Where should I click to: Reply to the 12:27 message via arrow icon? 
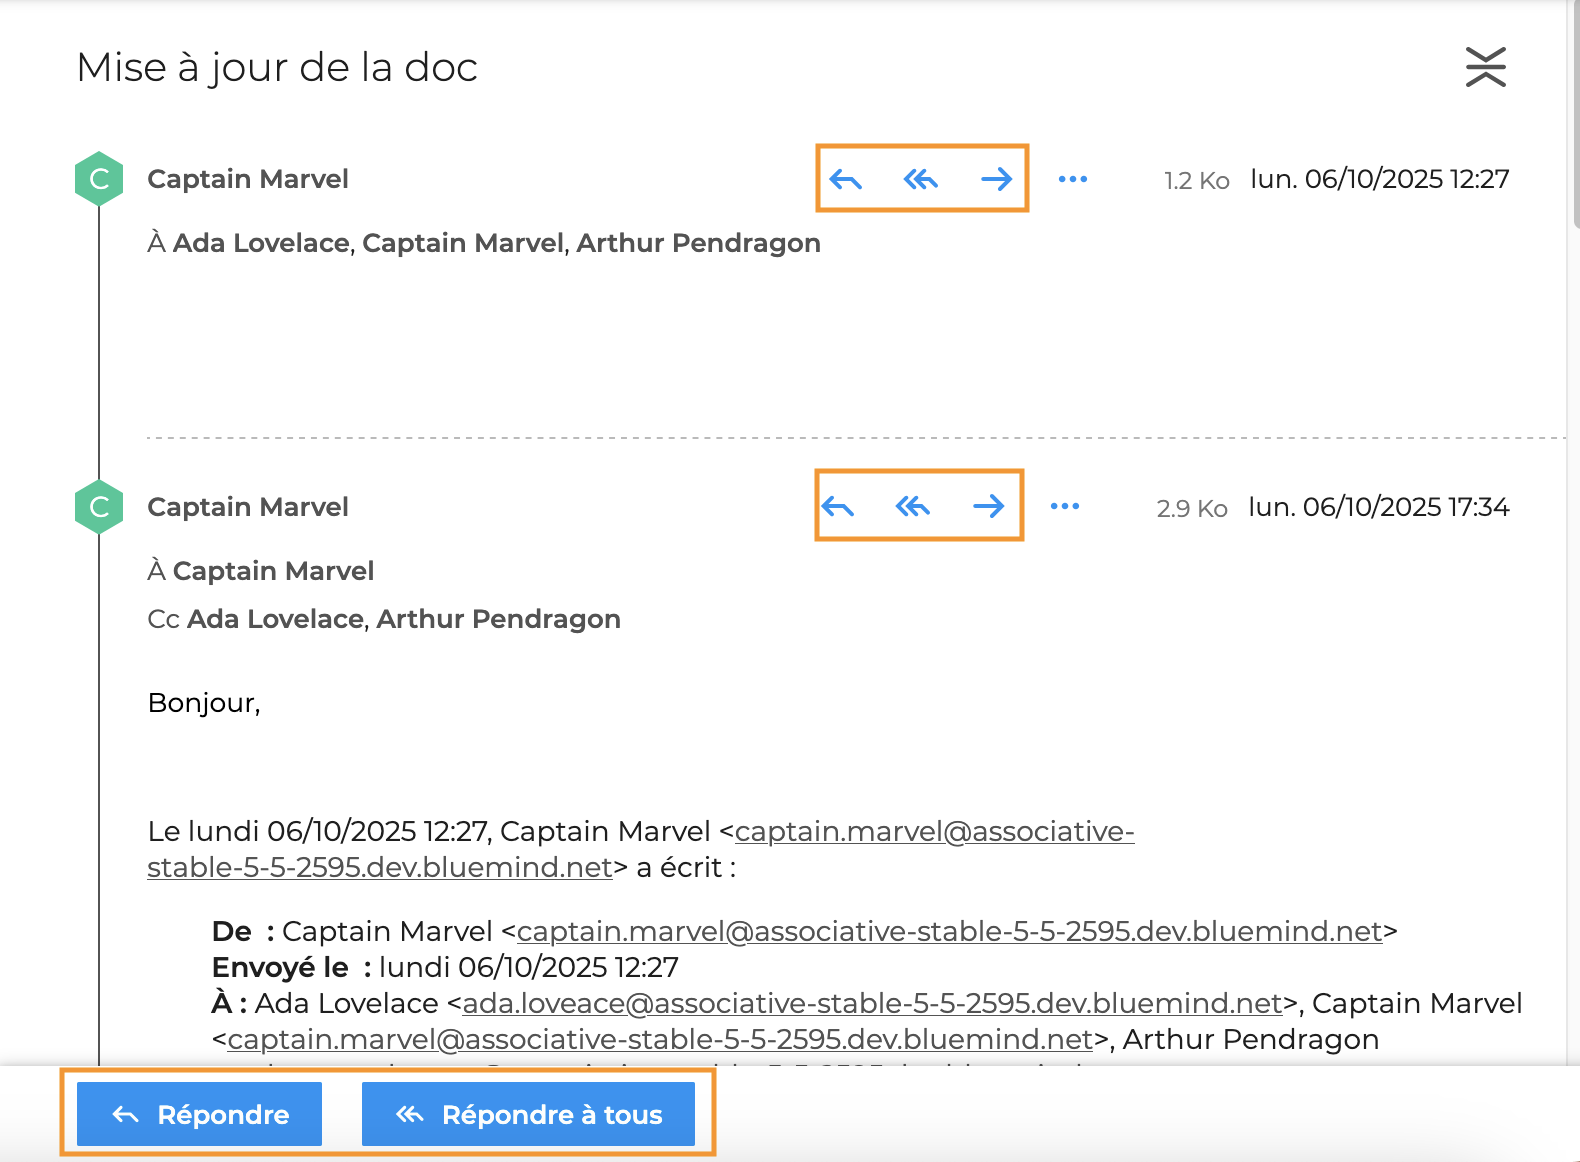[846, 180]
